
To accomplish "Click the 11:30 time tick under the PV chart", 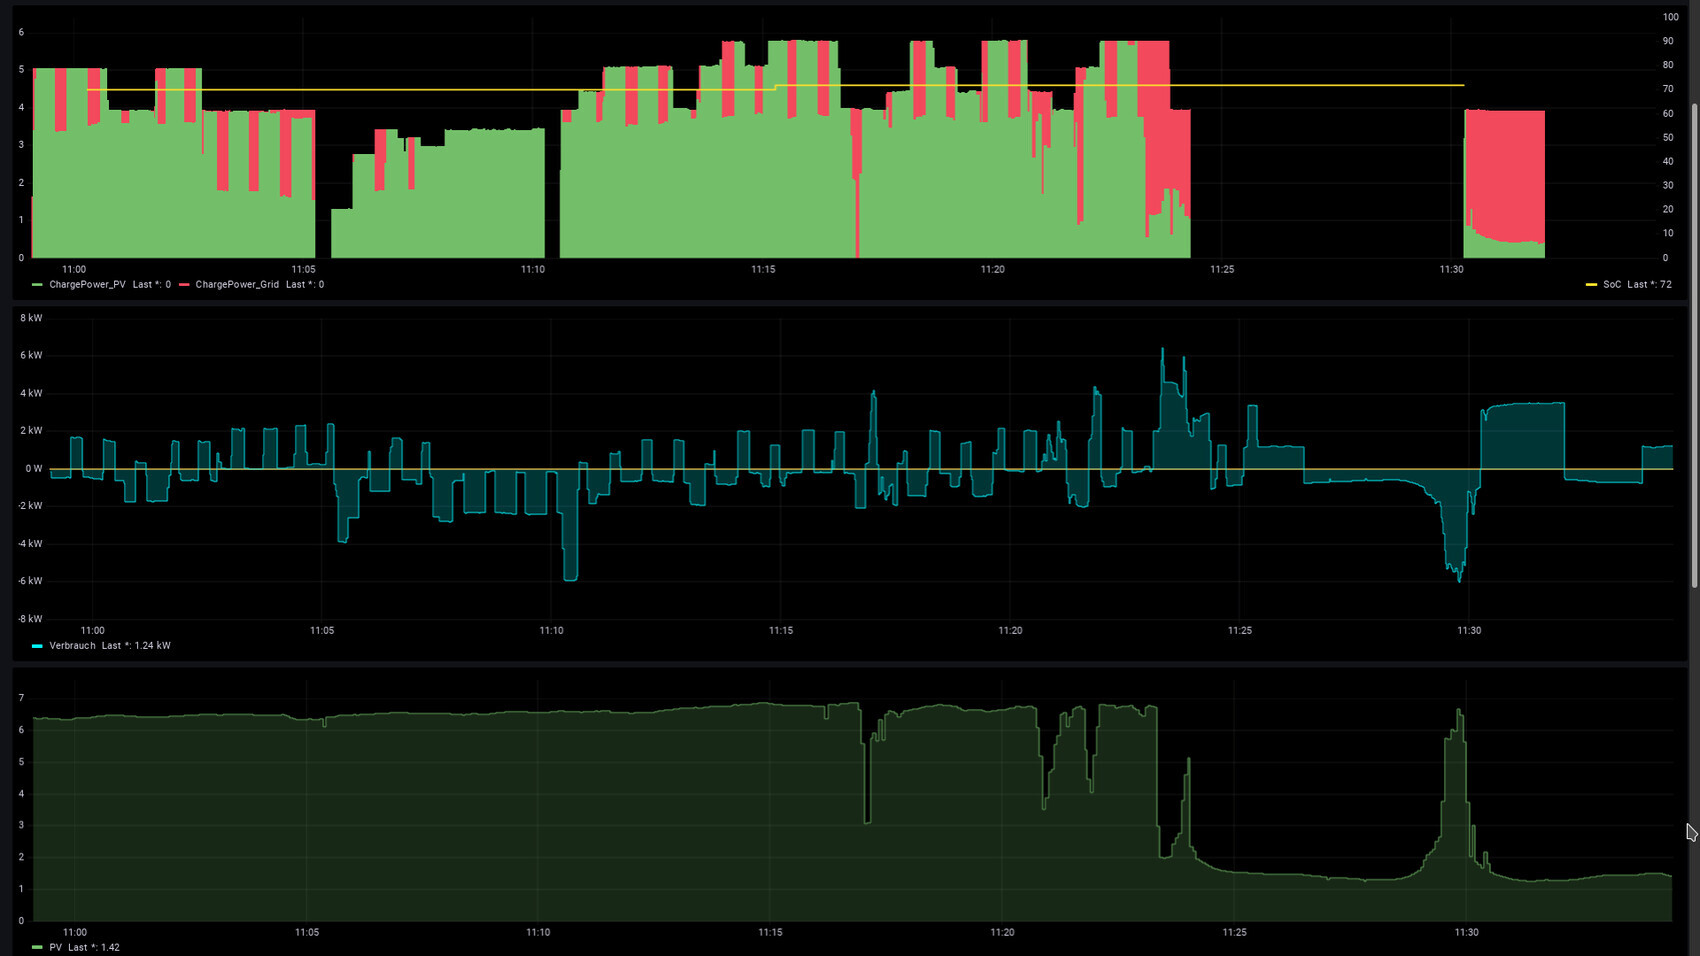I will tap(1466, 932).
